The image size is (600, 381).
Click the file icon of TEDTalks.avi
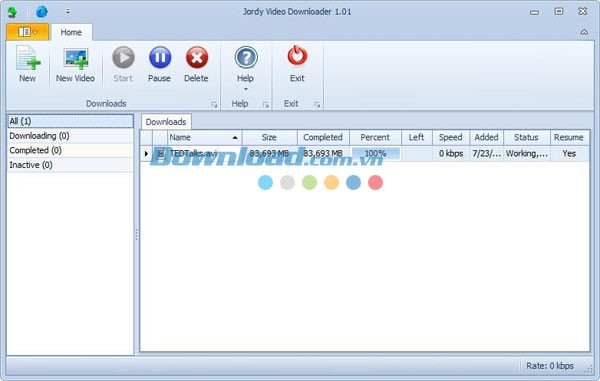160,153
